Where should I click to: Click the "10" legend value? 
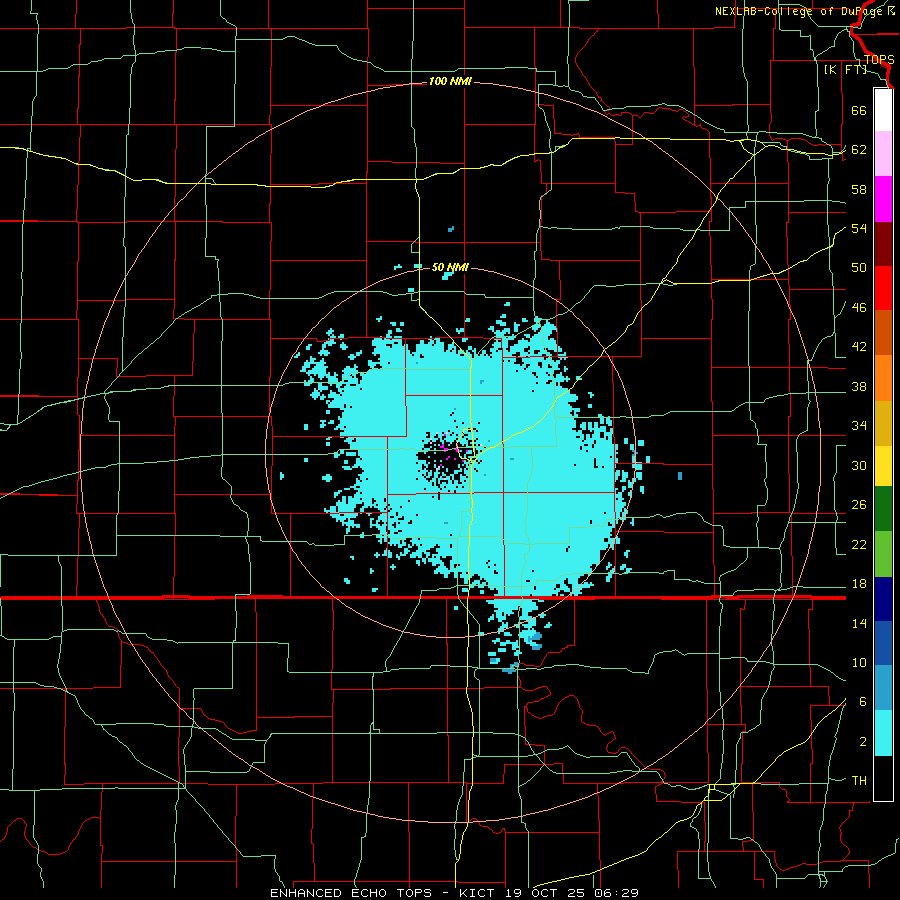pyautogui.click(x=859, y=663)
